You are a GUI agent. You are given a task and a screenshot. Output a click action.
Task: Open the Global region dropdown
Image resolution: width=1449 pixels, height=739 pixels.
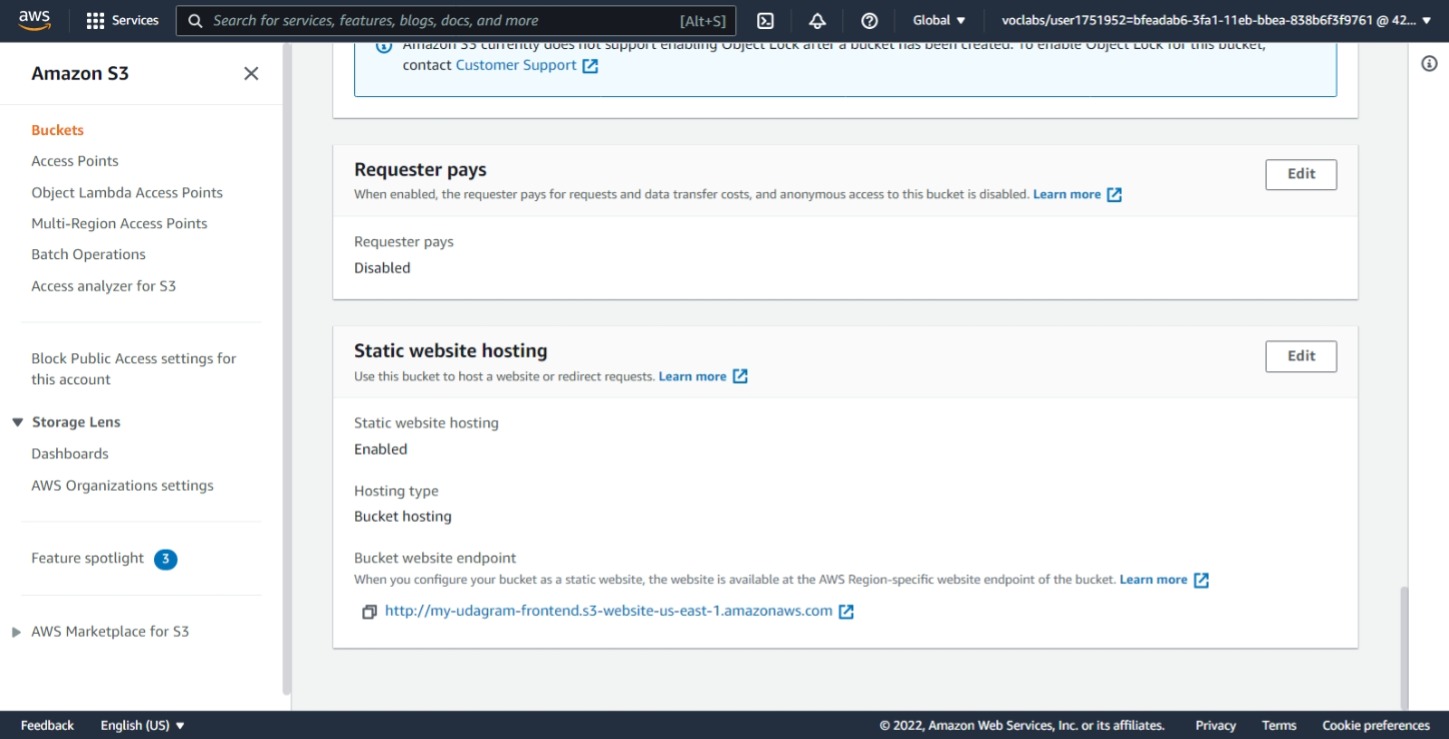click(x=937, y=19)
